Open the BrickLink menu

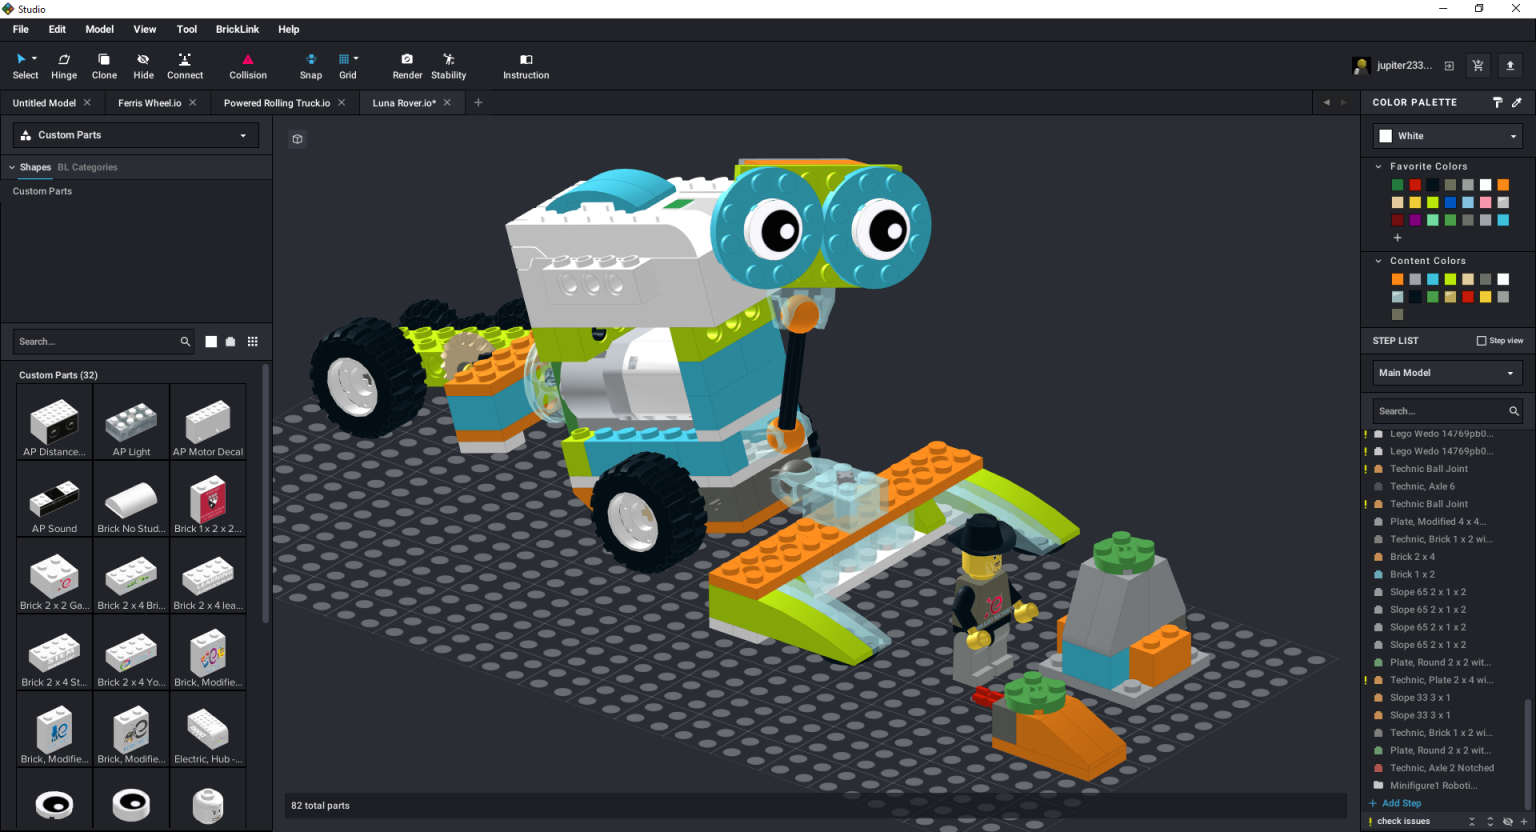click(x=237, y=29)
